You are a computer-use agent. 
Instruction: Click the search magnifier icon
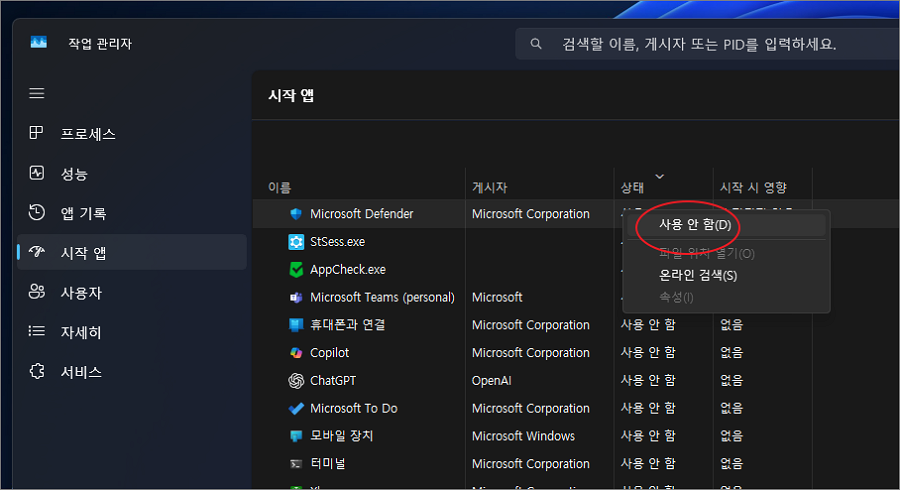[x=536, y=44]
